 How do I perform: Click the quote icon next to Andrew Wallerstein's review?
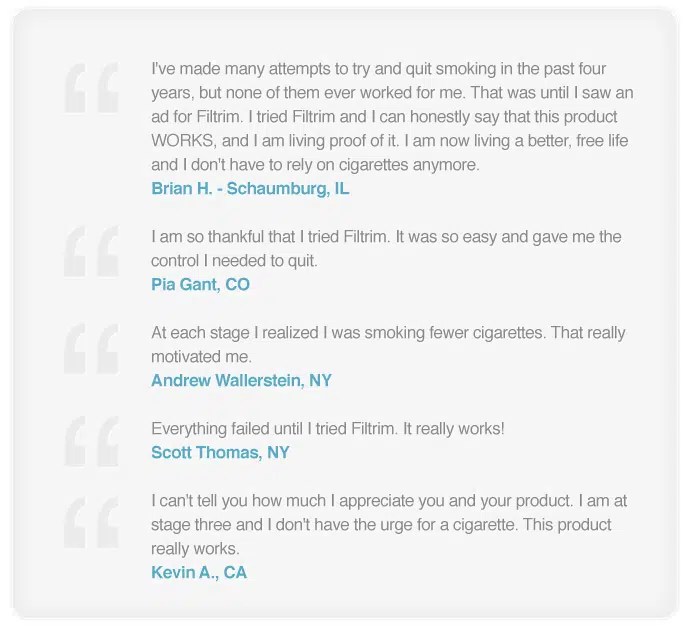92,349
